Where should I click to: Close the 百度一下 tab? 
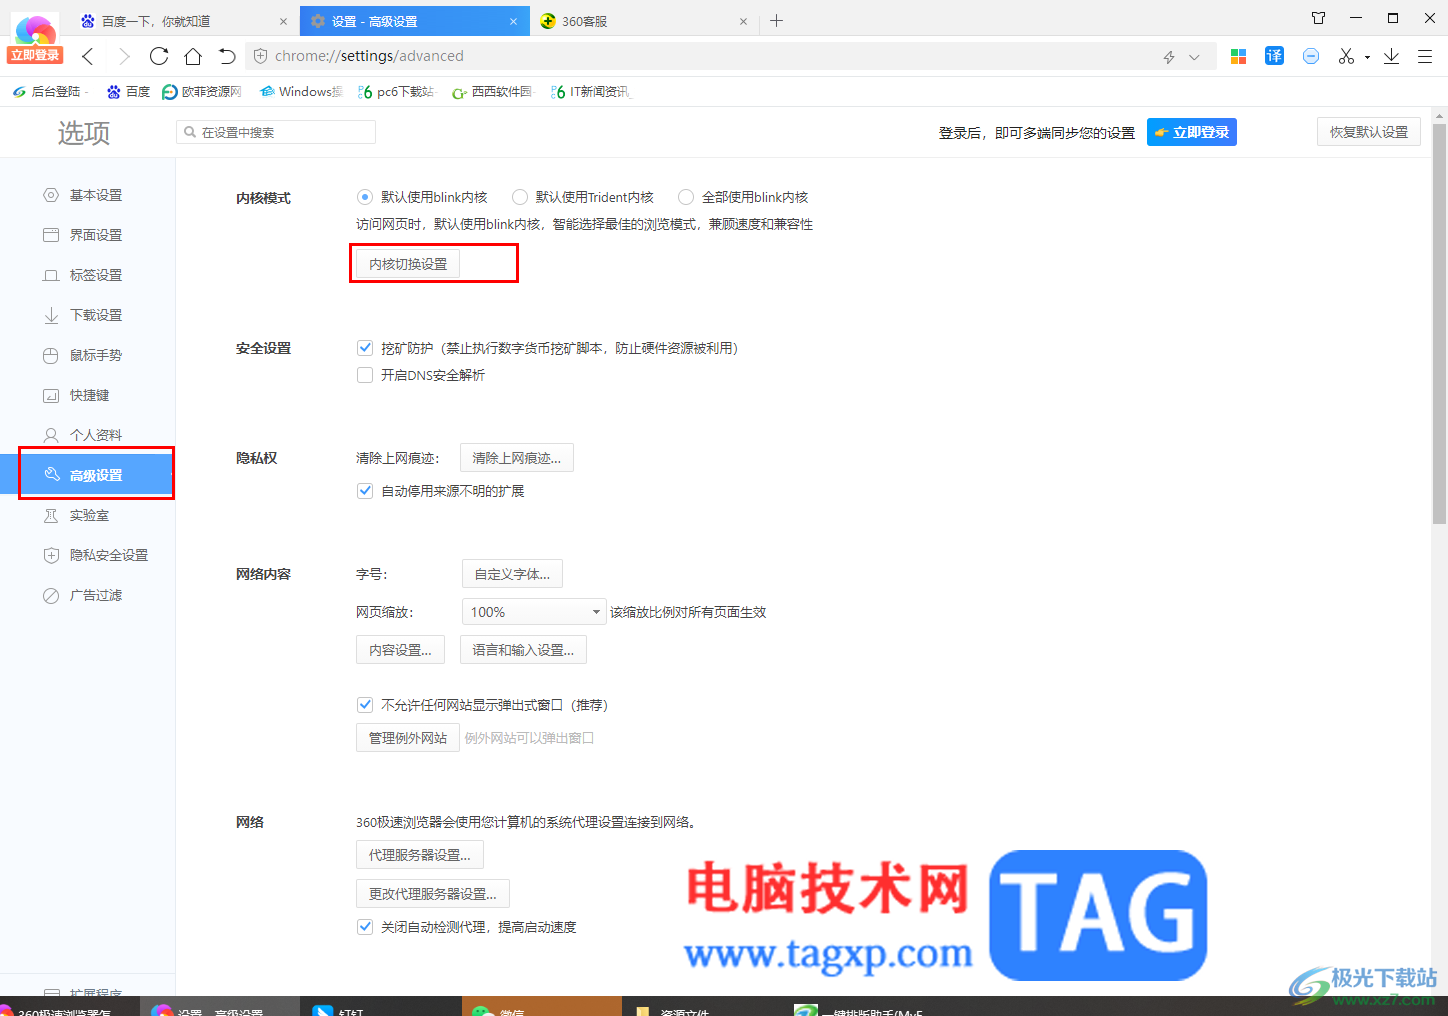pyautogui.click(x=283, y=21)
